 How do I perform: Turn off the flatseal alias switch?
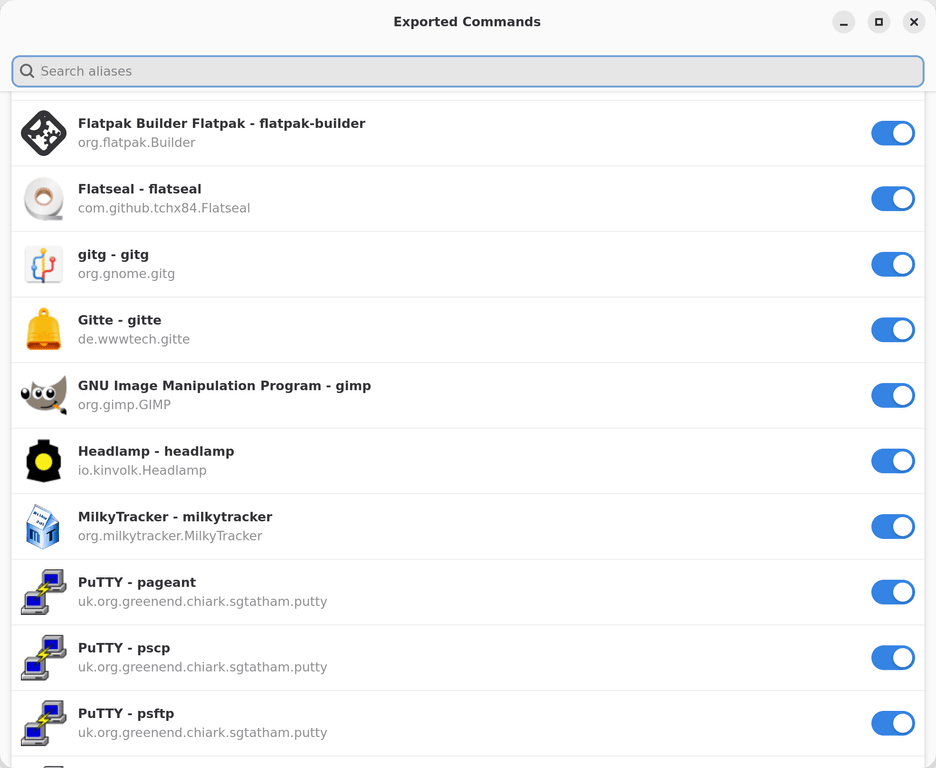click(893, 199)
